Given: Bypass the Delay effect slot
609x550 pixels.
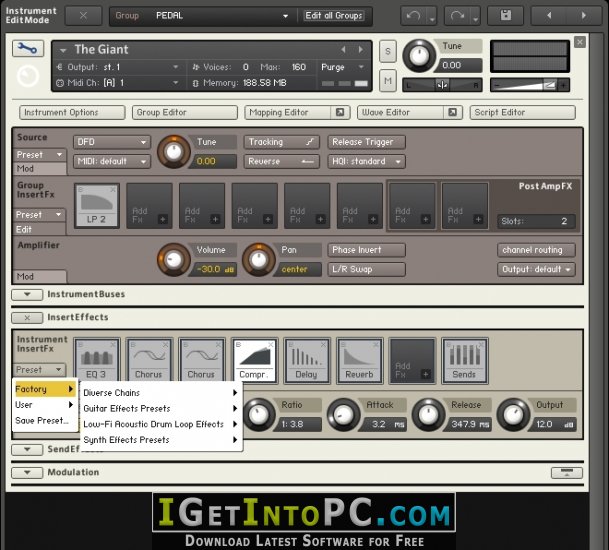Looking at the screenshot, I should tap(291, 345).
